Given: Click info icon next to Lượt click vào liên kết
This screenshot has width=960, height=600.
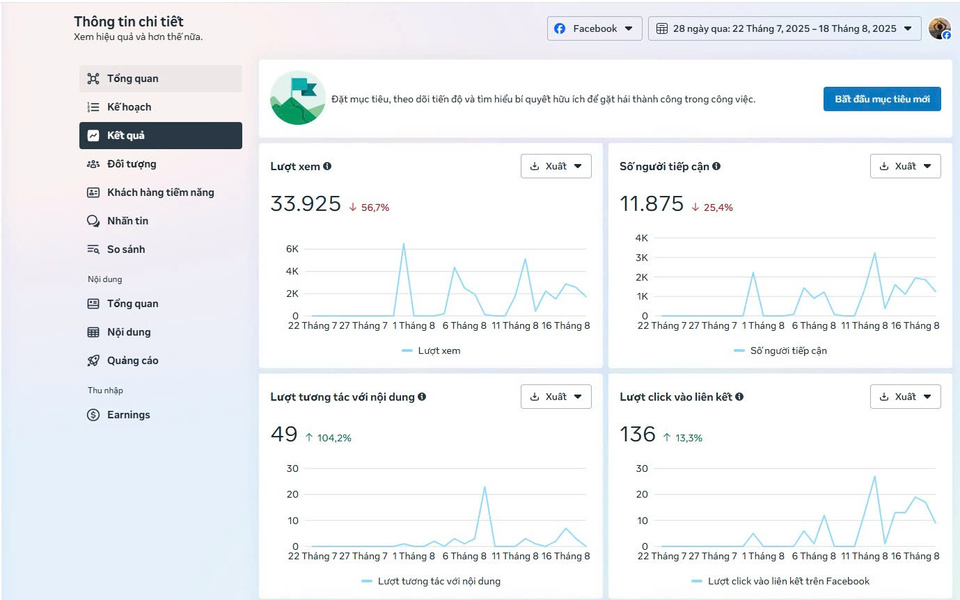Looking at the screenshot, I should [739, 397].
